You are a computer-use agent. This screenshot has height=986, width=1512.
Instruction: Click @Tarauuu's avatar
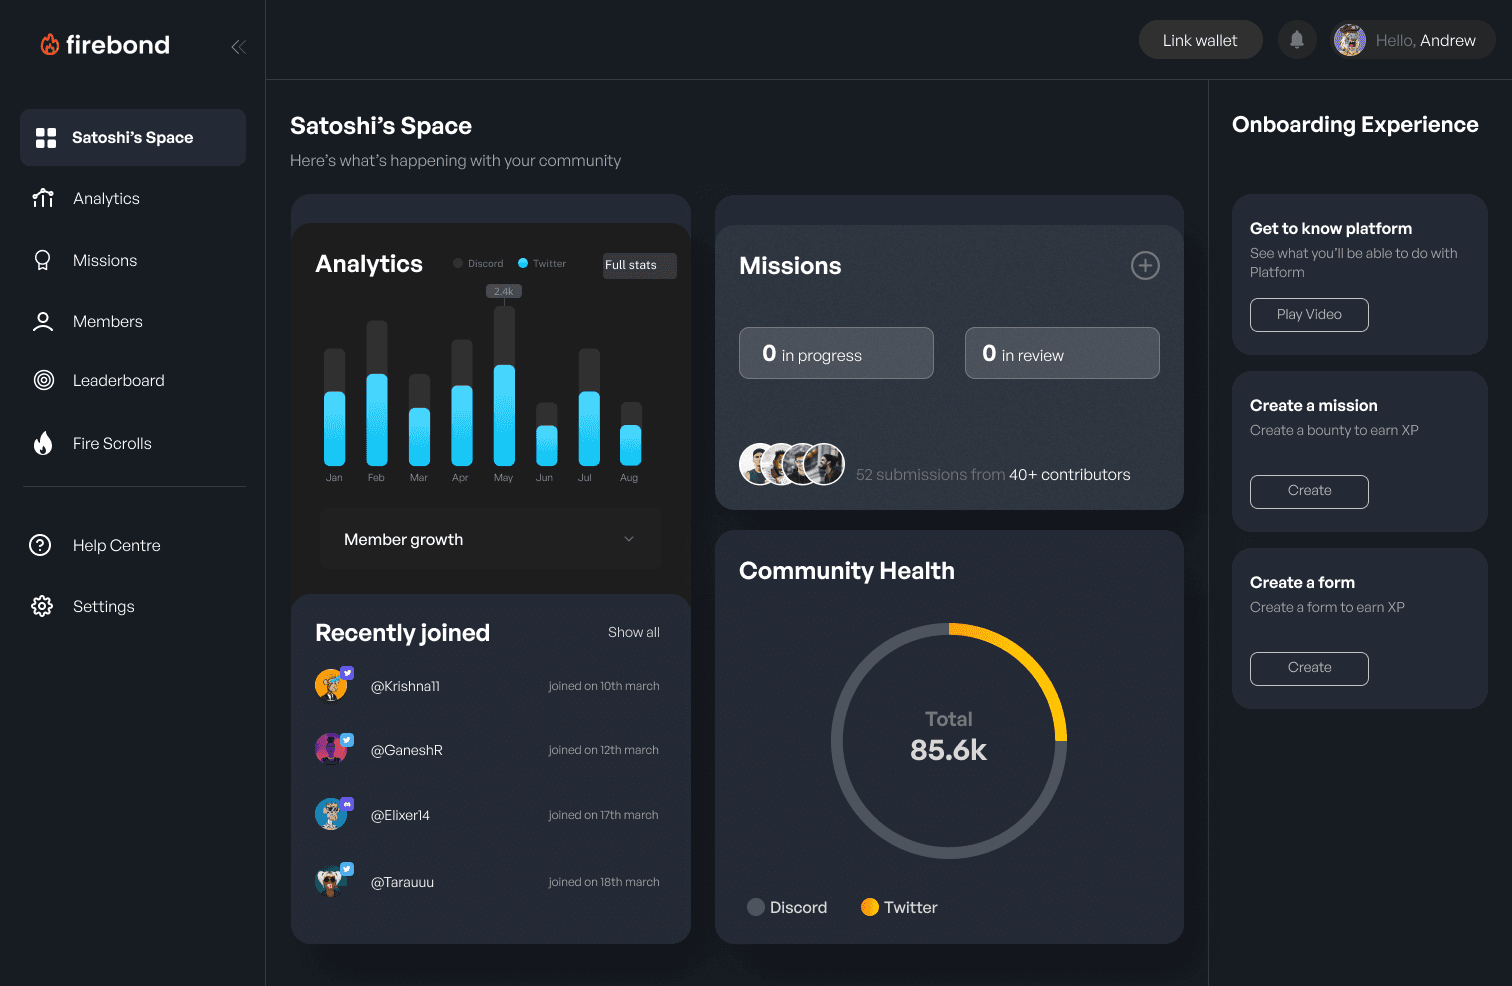(x=332, y=881)
